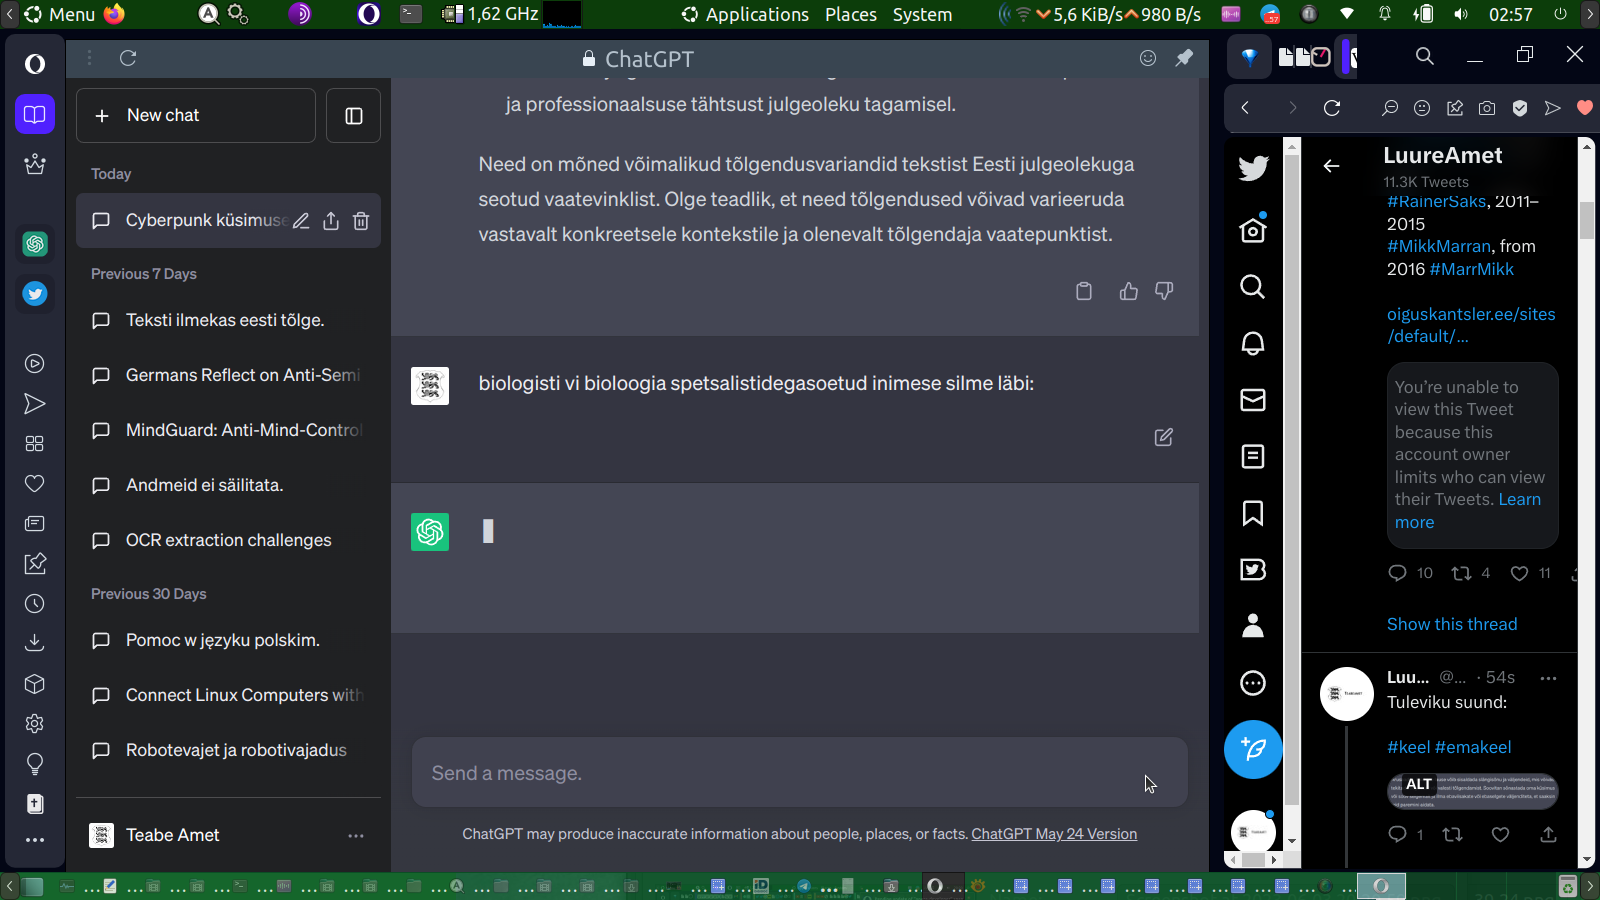Open the Learn more link
Screen dimensions: 1600x900
(1468, 511)
